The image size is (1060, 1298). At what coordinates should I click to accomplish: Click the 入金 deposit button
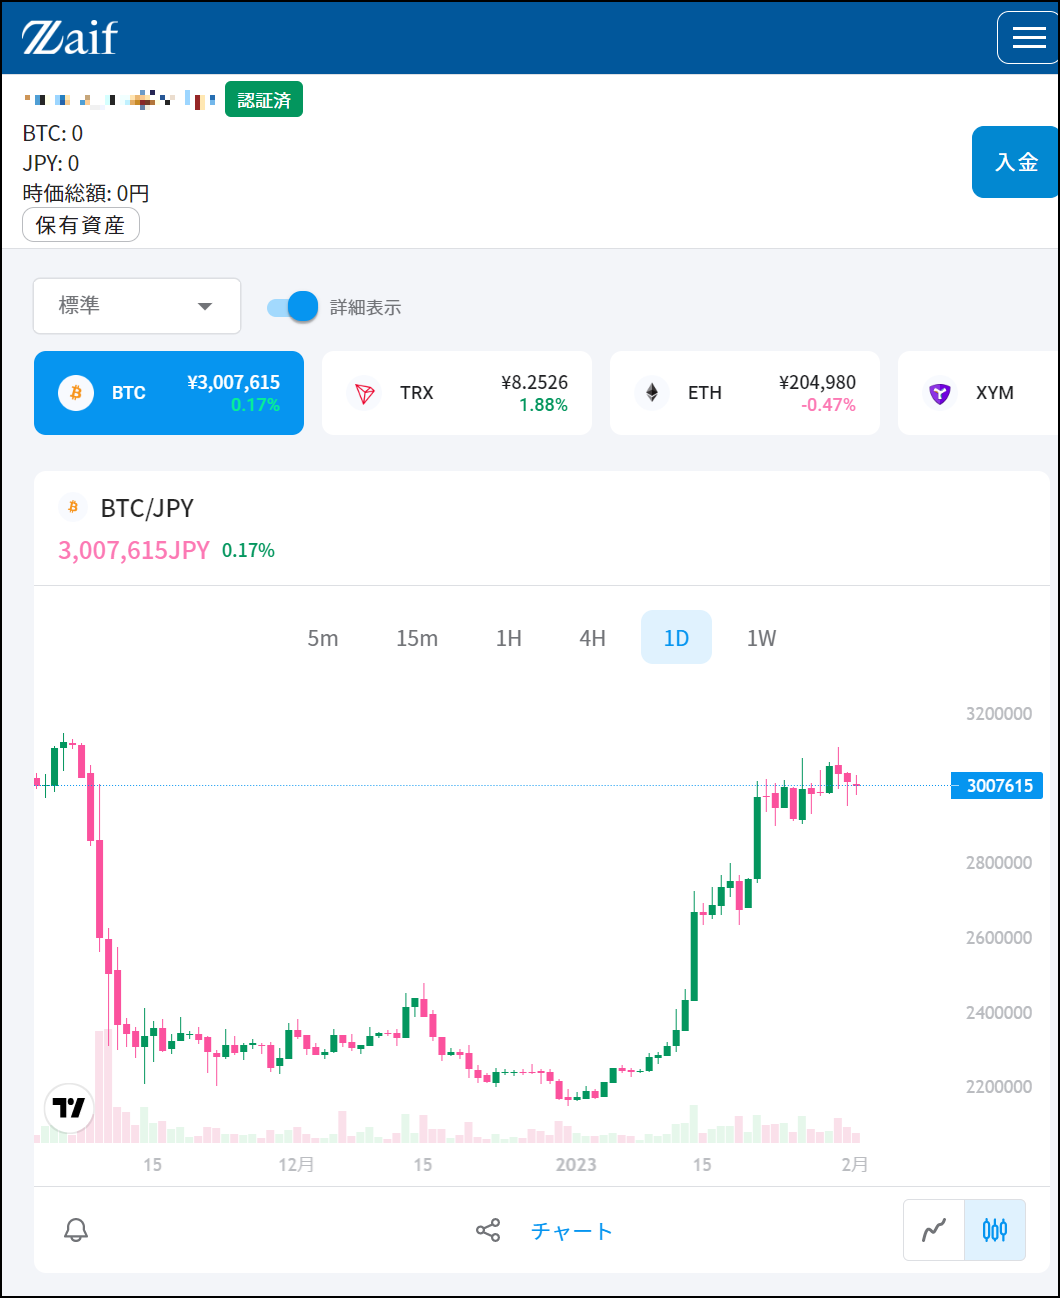(1016, 162)
